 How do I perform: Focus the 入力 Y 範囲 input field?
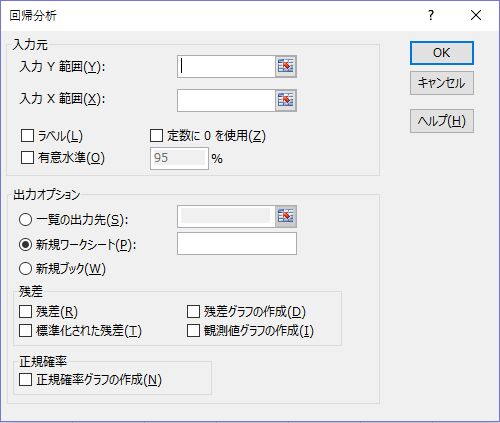pos(226,66)
